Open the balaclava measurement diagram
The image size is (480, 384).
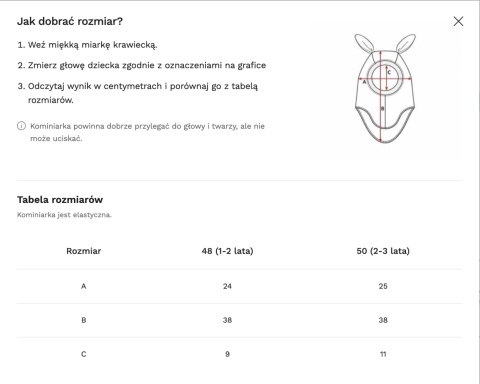(x=385, y=88)
